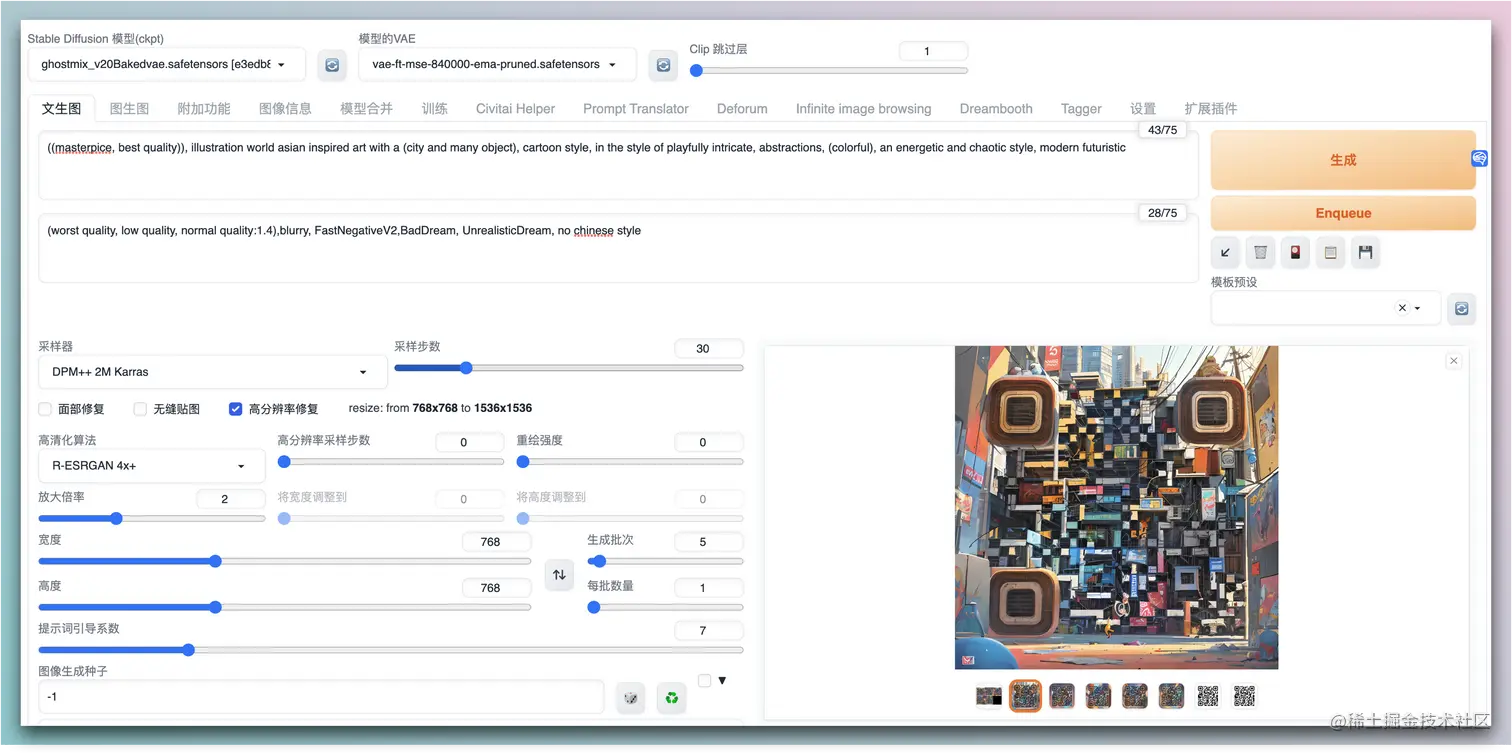Click the floppy disk save style icon
The image size is (1512, 753).
(x=1365, y=253)
